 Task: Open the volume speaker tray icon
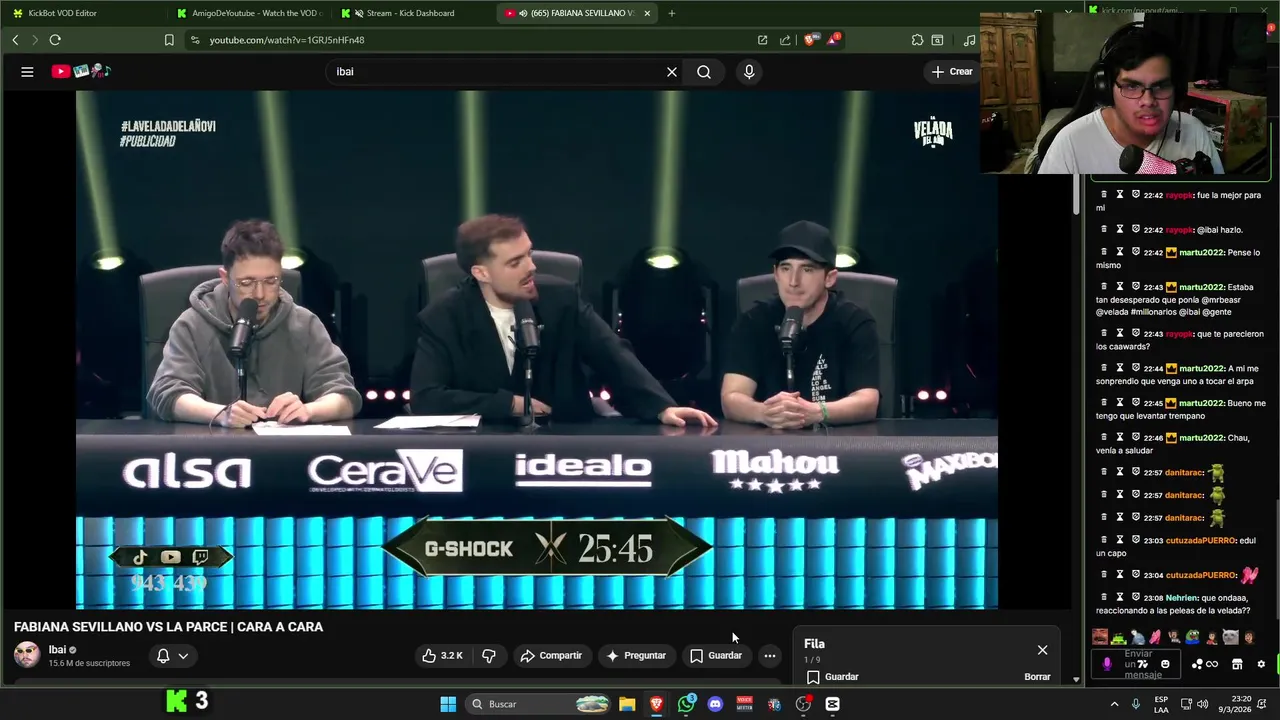pyautogui.click(x=1202, y=704)
